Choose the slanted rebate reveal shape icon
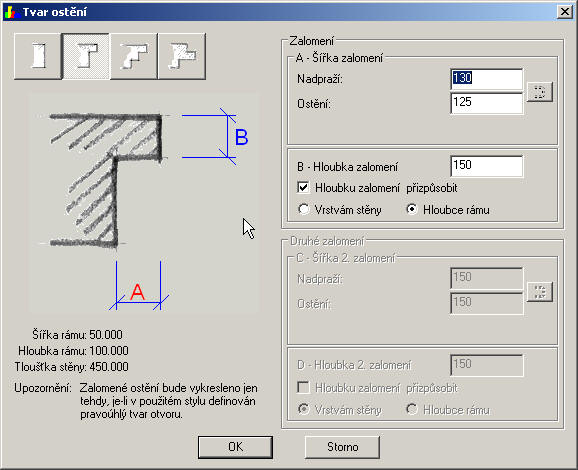The width and height of the screenshot is (578, 470). point(134,56)
